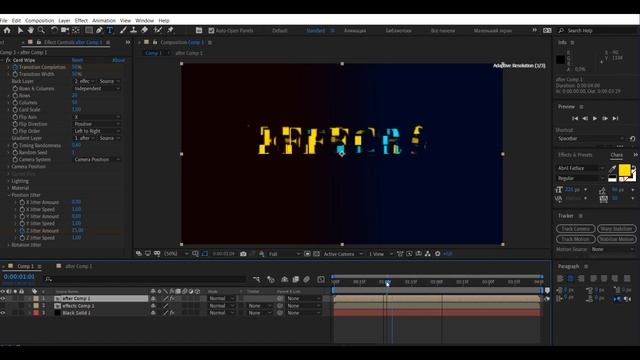
Task: Select the Rotation tool
Action: 54,31
